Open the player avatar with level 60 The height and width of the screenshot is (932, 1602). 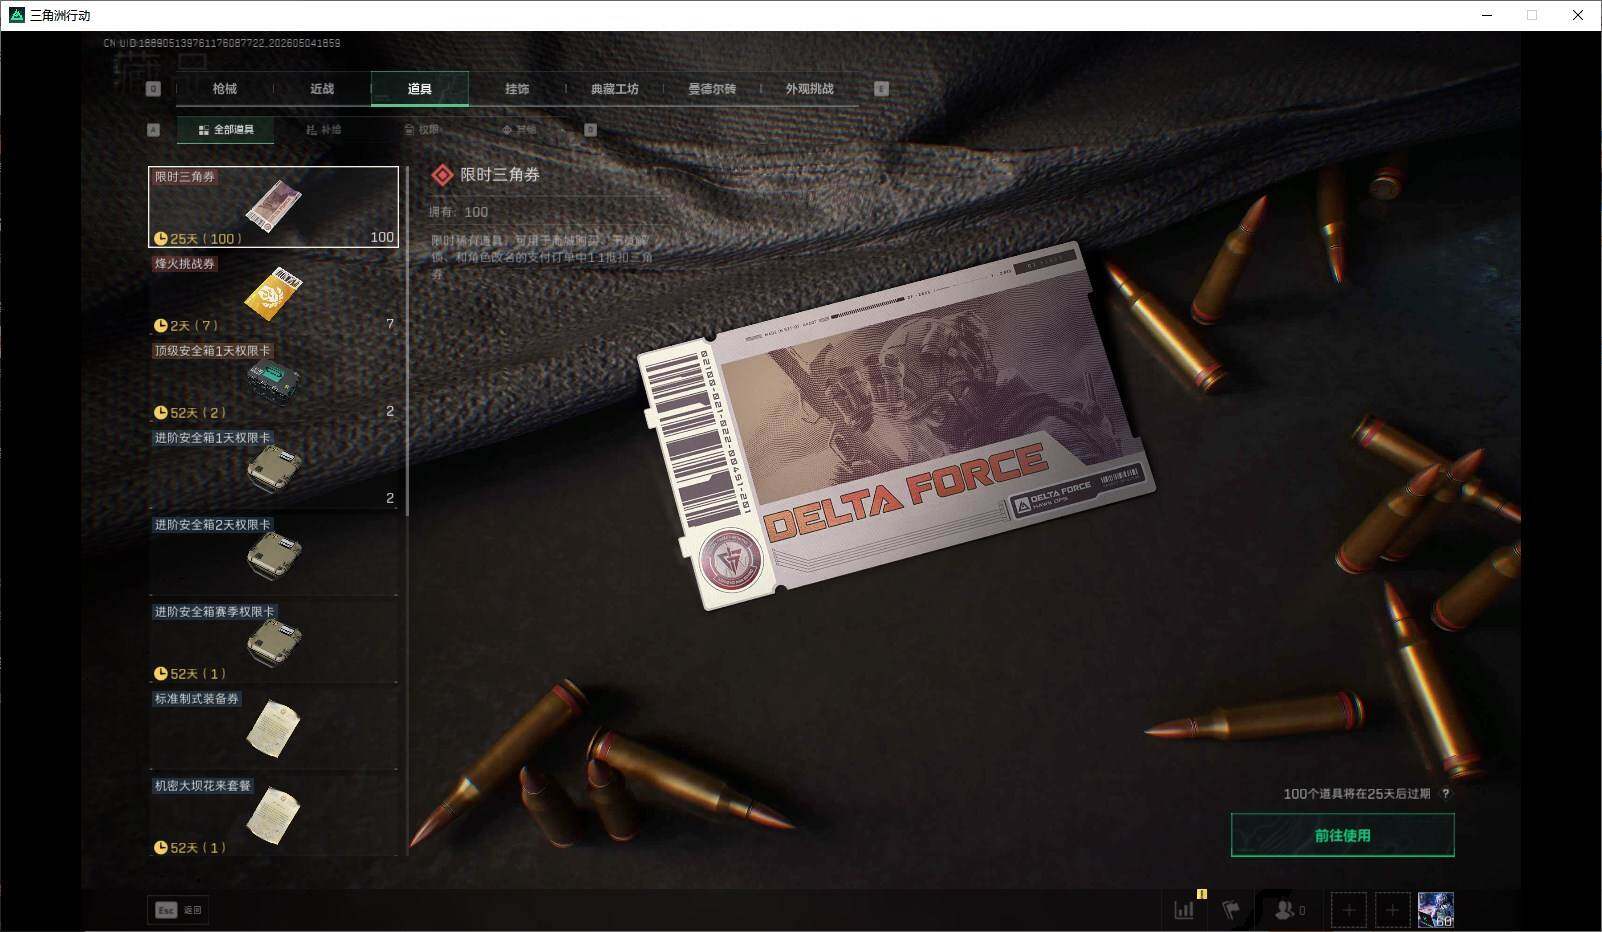(1436, 910)
